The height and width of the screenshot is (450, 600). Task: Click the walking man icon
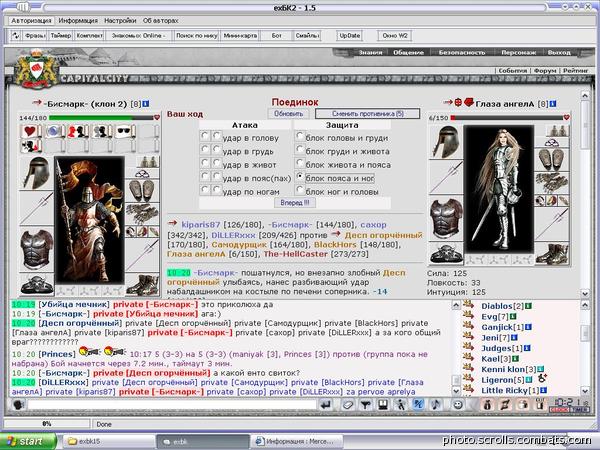(401, 404)
